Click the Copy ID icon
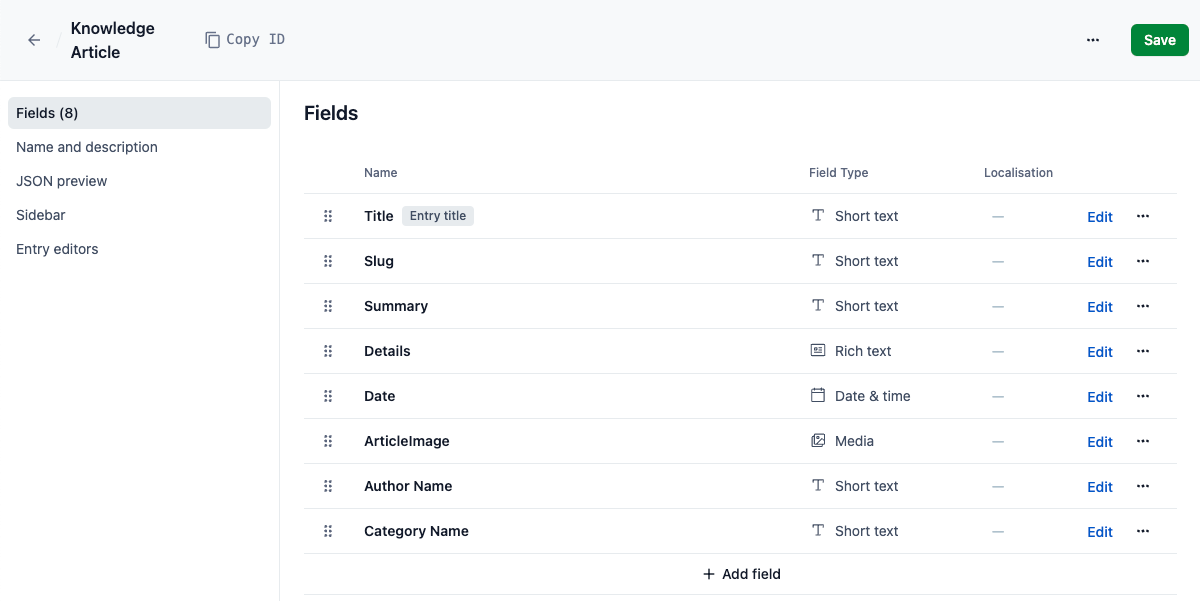The image size is (1200, 601). [x=212, y=40]
